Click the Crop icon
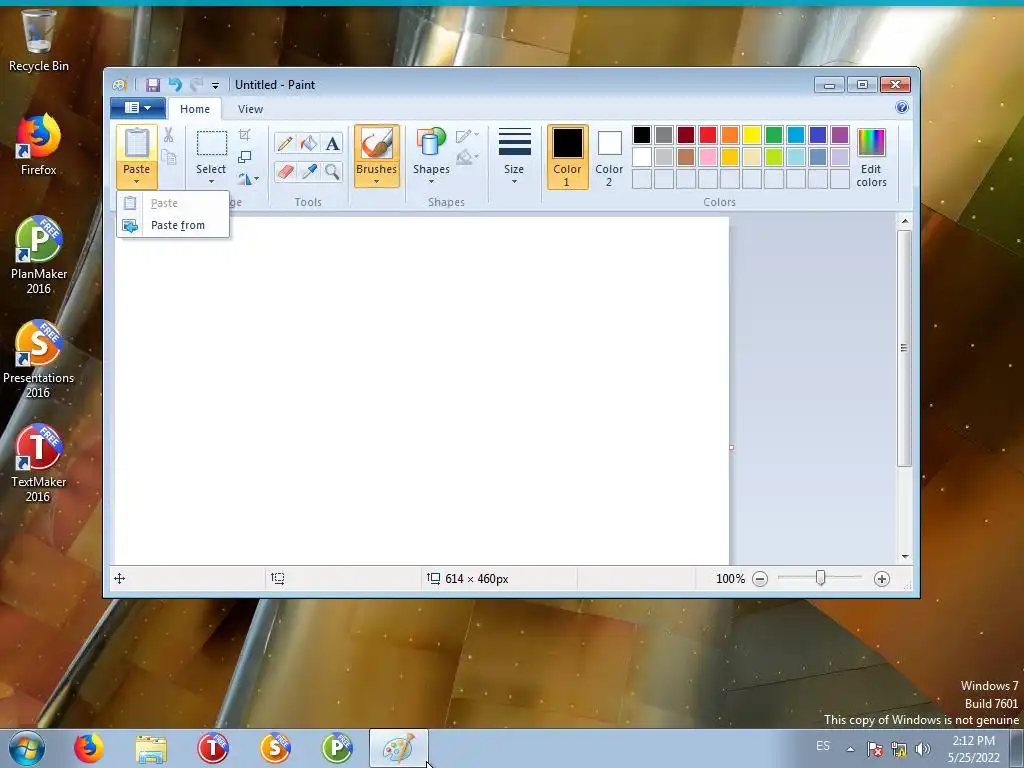Viewport: 1024px width, 768px height. [245, 135]
